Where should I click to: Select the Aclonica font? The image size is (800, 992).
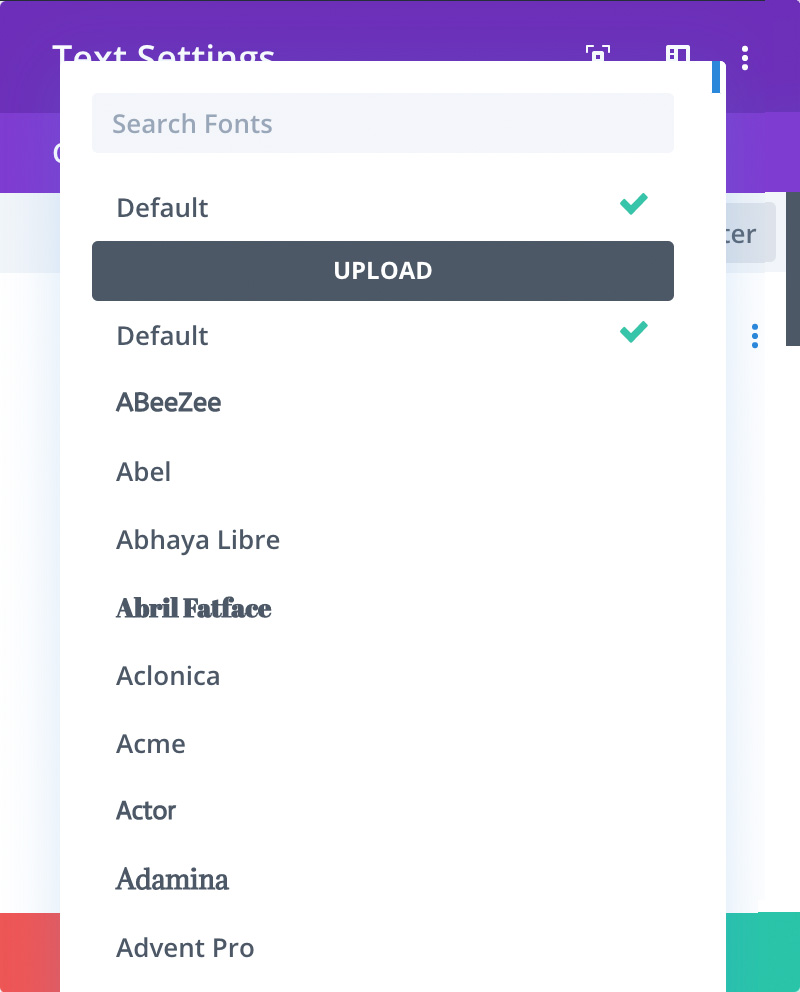168,676
